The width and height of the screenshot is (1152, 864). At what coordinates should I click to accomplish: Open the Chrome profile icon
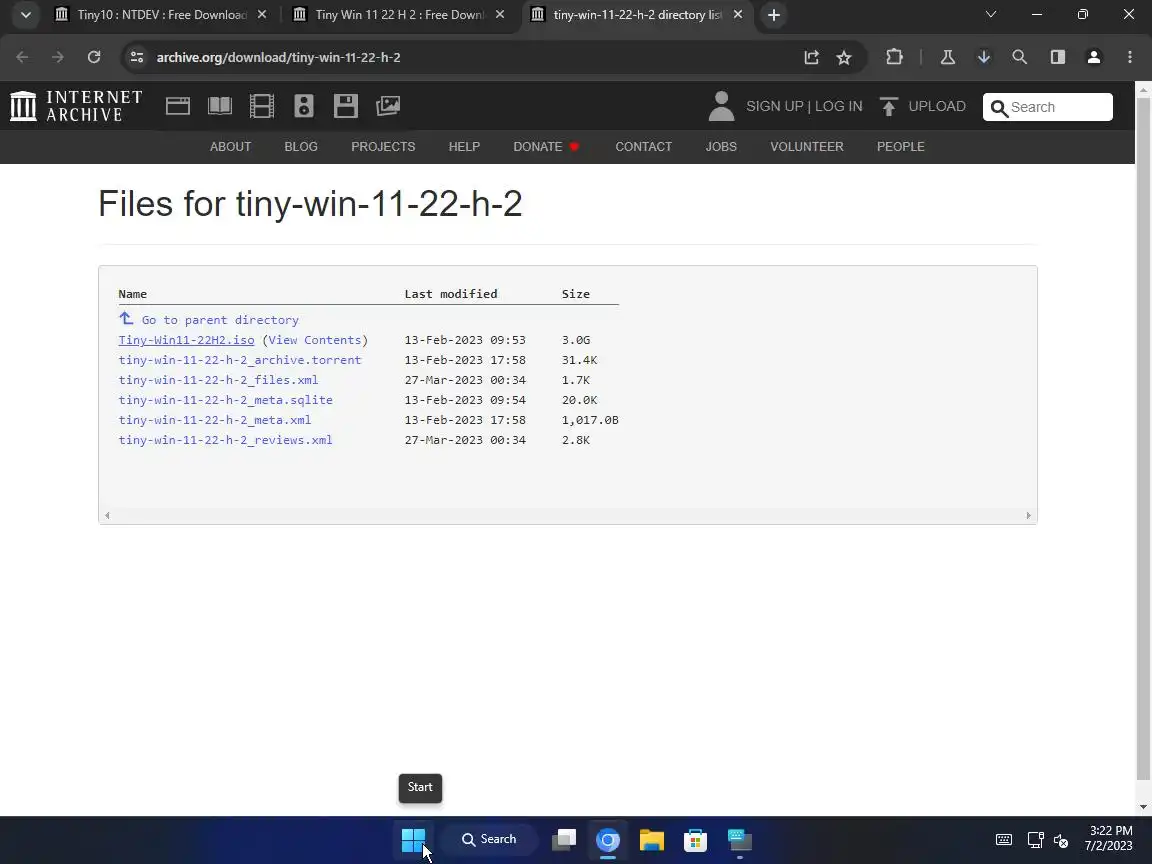[x=1094, y=57]
